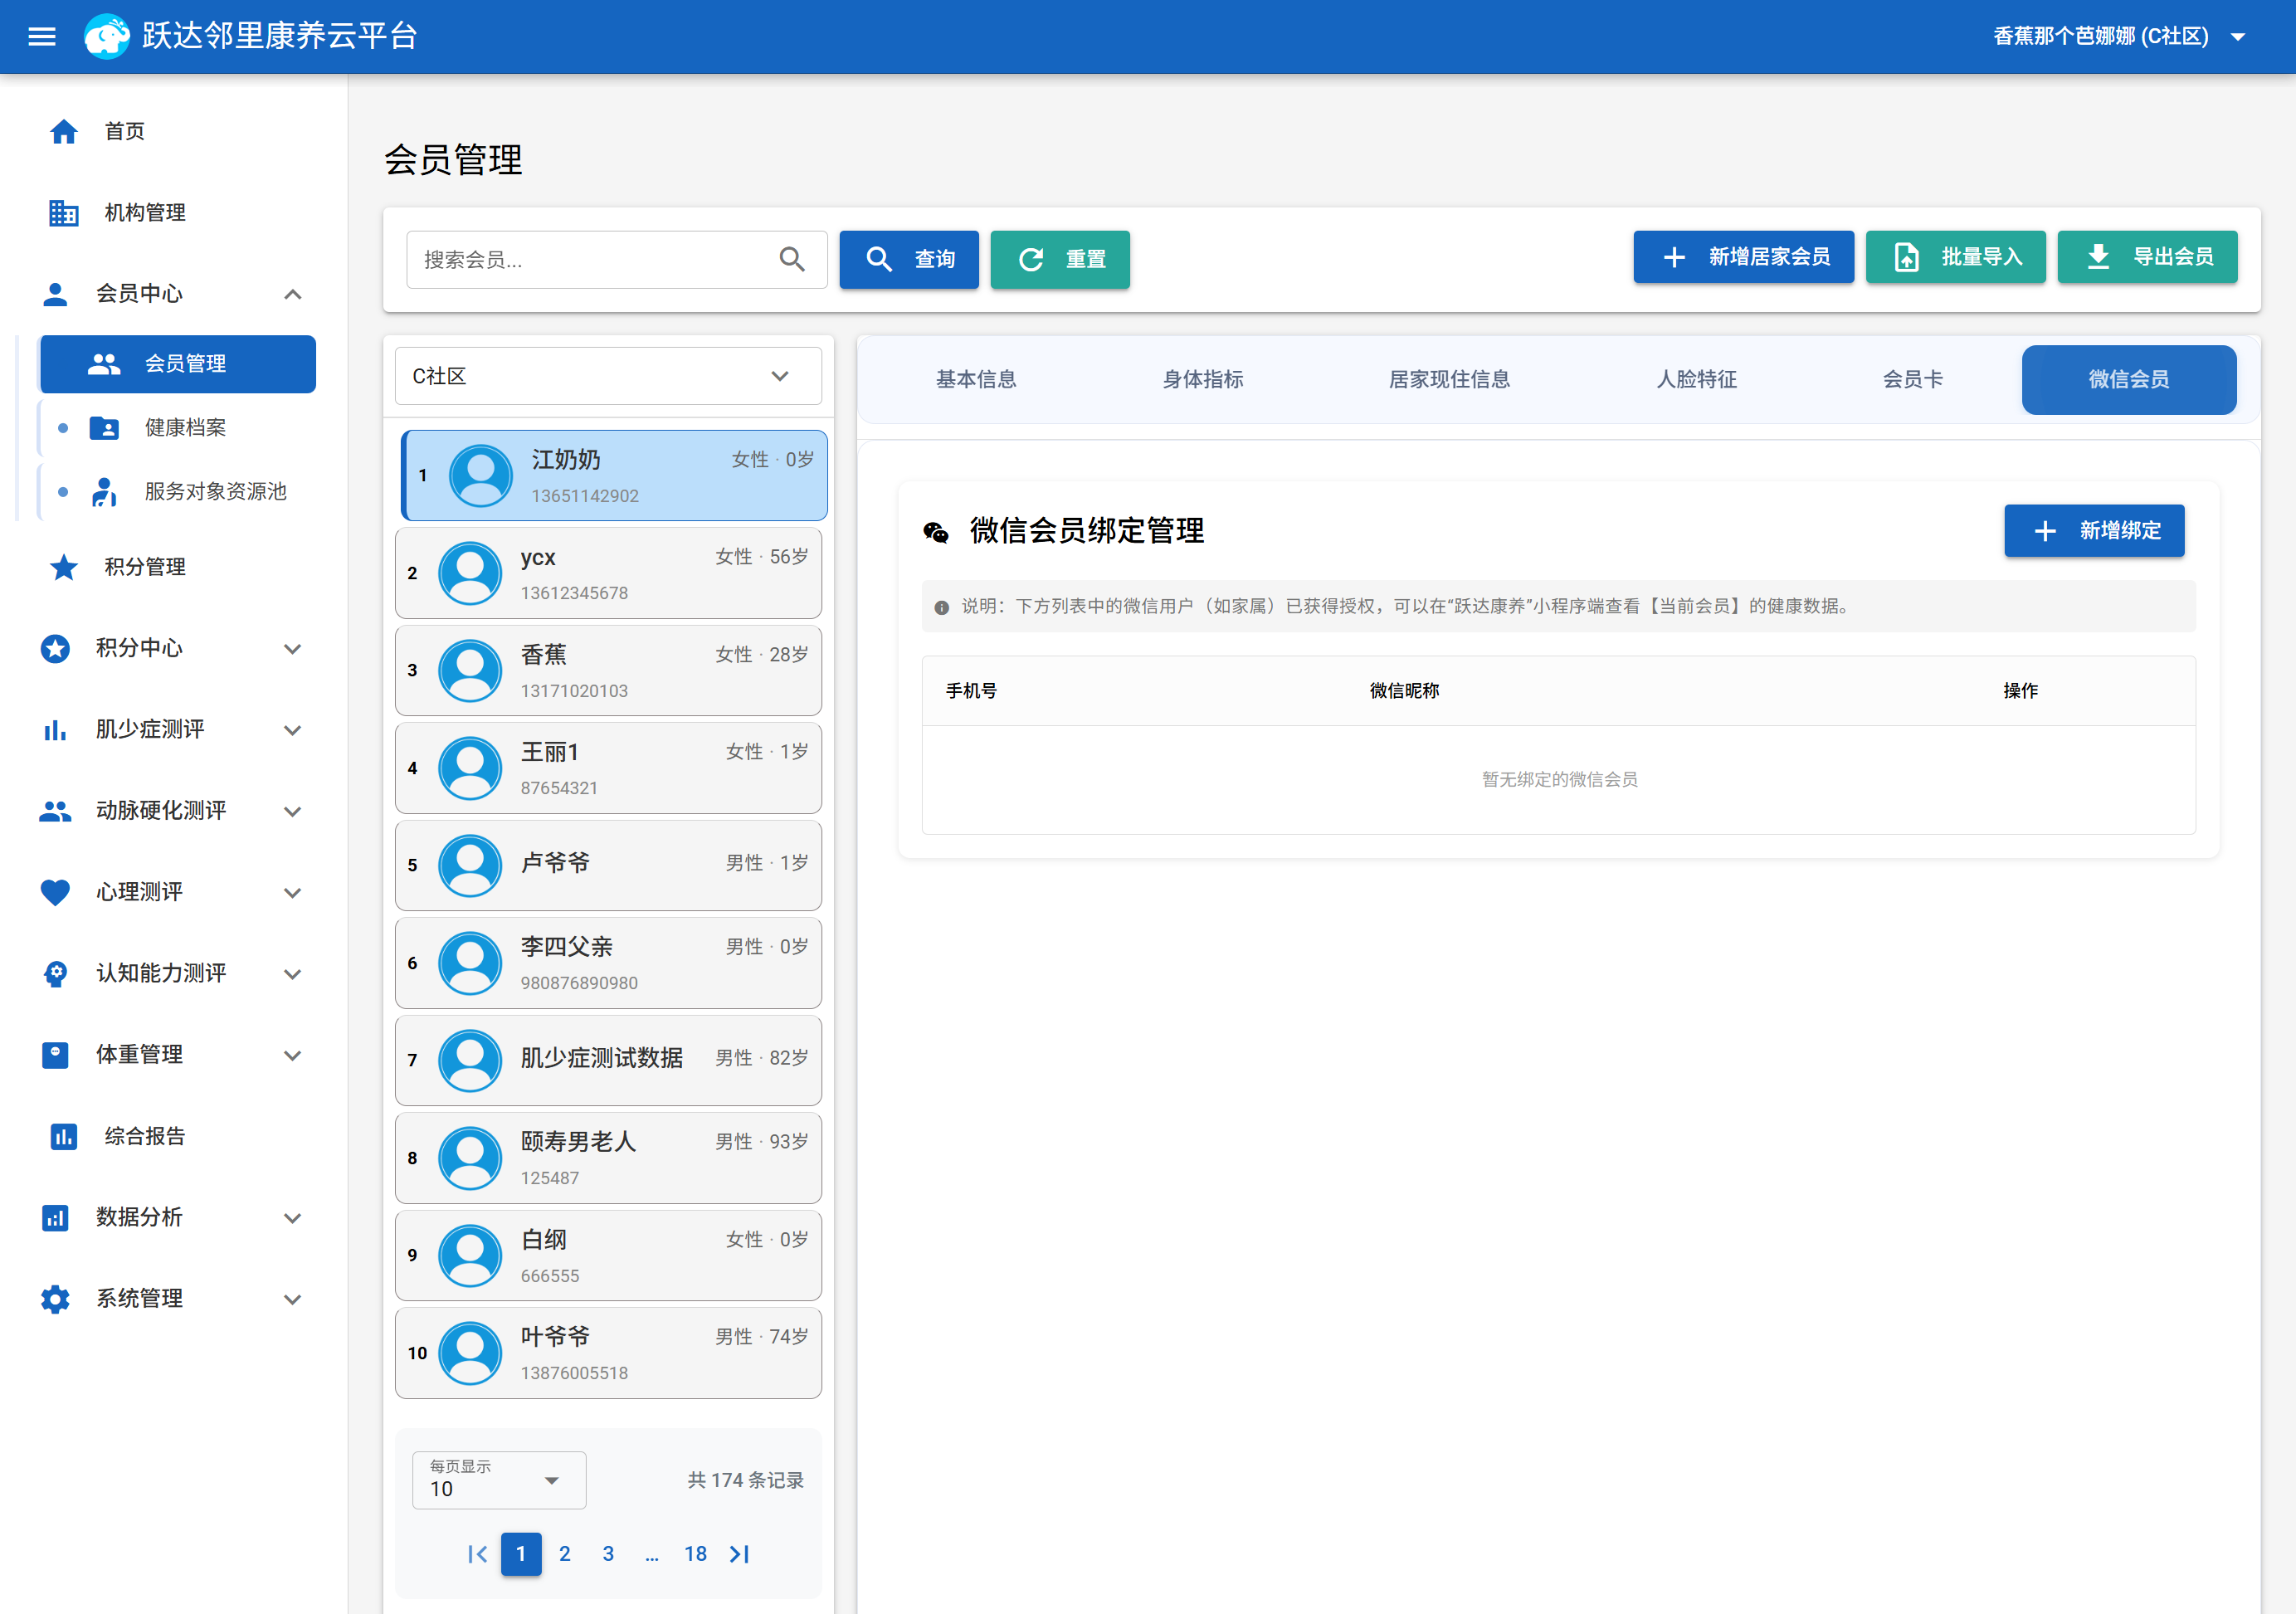This screenshot has height=1614, width=2296.
Task: Click the platform logo icon
Action: tap(107, 37)
